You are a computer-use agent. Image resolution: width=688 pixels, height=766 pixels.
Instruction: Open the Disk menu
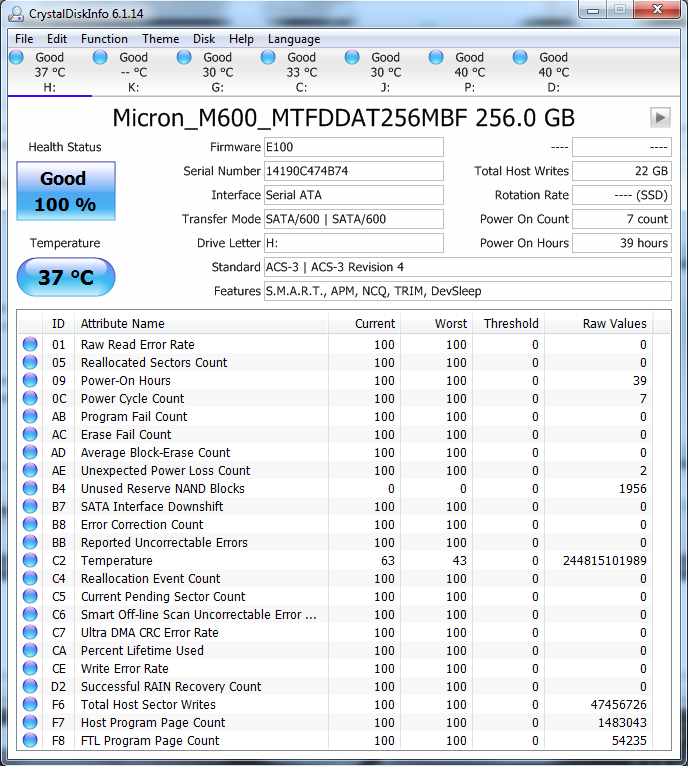(x=204, y=39)
